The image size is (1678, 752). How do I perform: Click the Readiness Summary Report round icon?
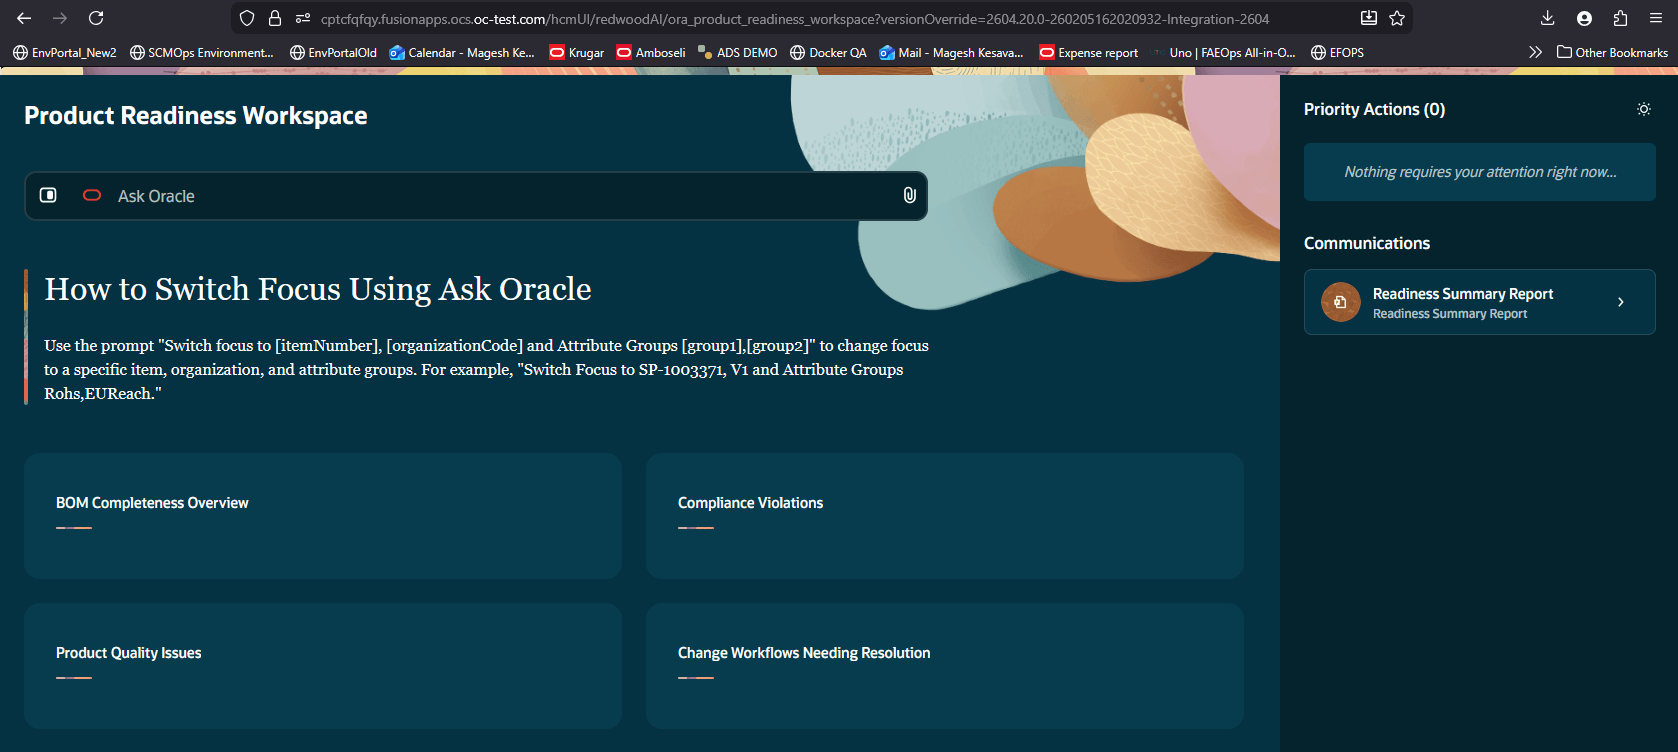pos(1341,302)
